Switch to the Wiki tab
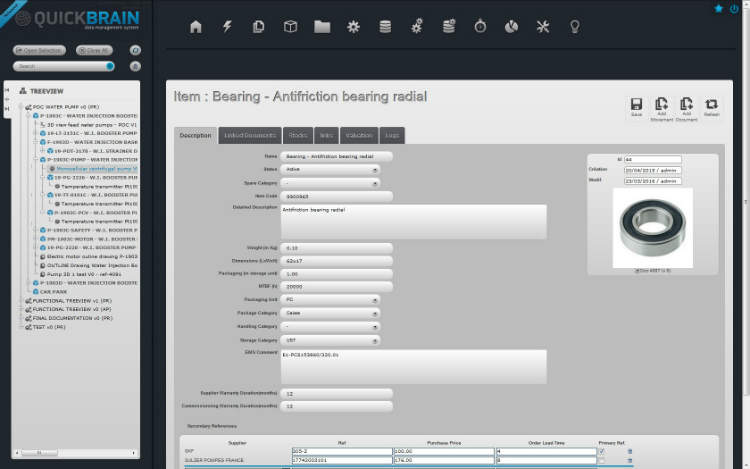This screenshot has height=469, width=750. point(326,135)
